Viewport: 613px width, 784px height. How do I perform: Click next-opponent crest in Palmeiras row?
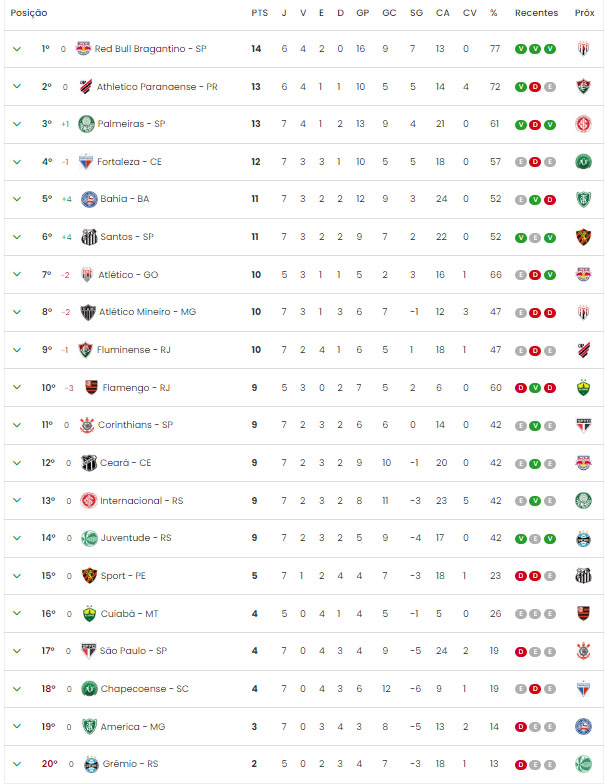(584, 124)
